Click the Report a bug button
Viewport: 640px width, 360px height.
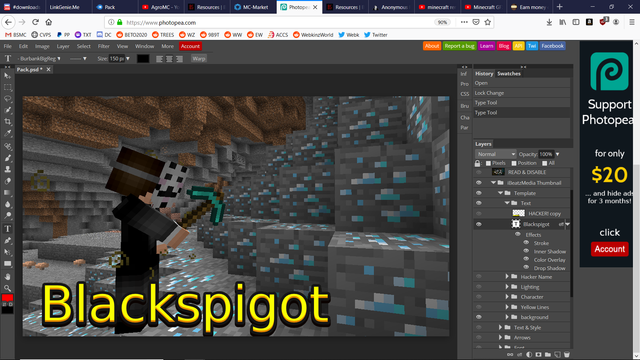tap(460, 46)
